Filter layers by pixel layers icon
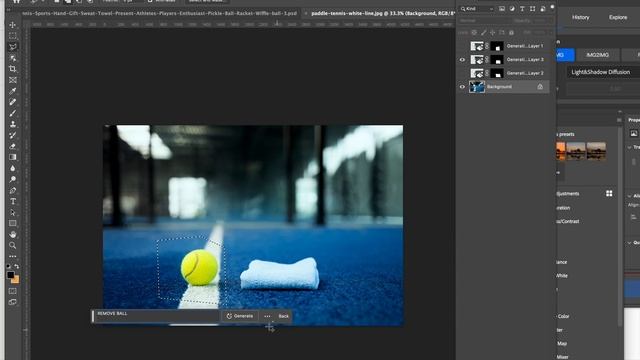 (502, 9)
